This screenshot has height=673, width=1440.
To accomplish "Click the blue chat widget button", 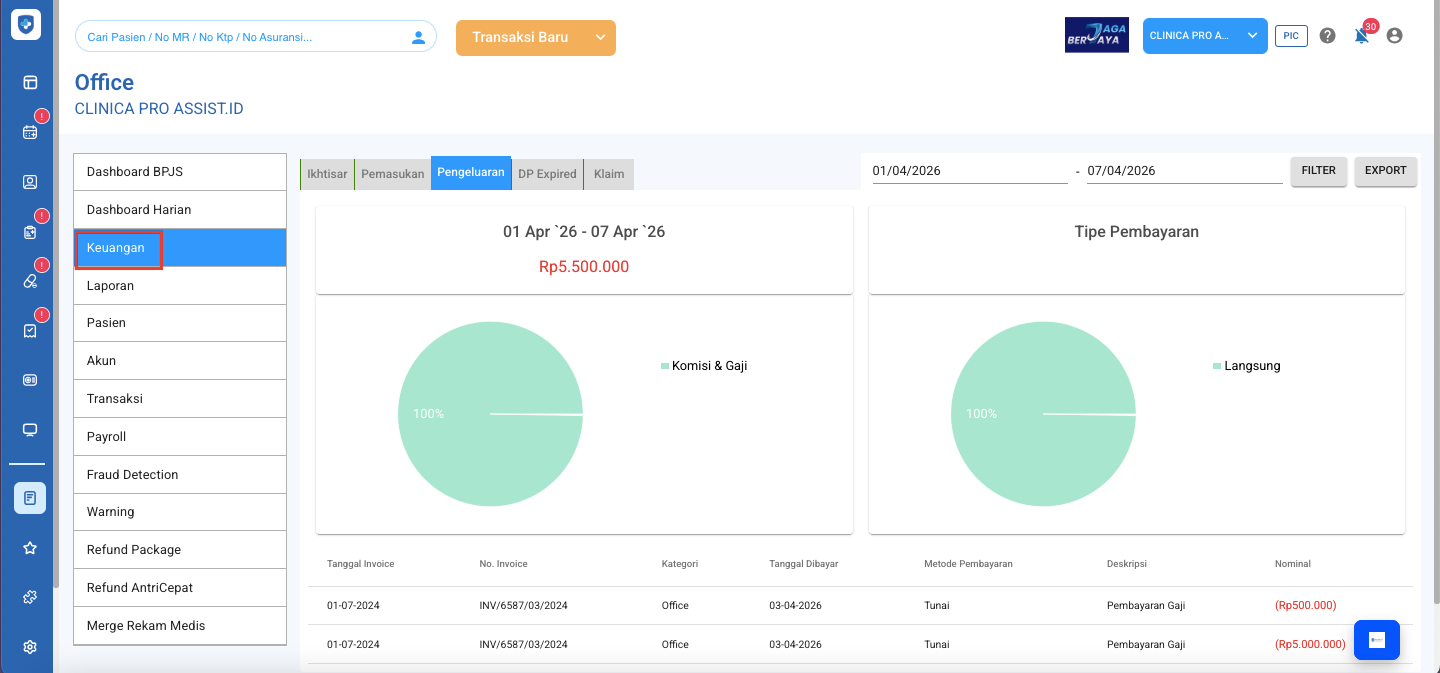I will coord(1376,640).
